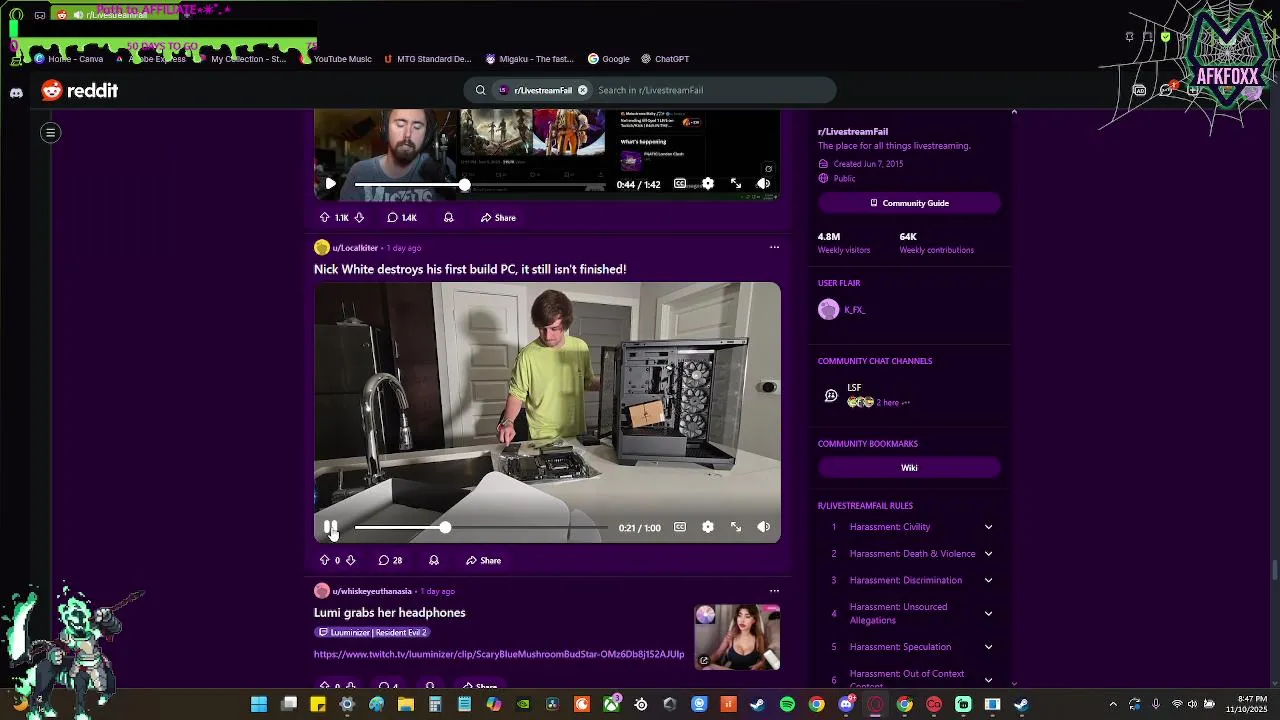Share the Nick White post
The height and width of the screenshot is (720, 1280).
483,560
